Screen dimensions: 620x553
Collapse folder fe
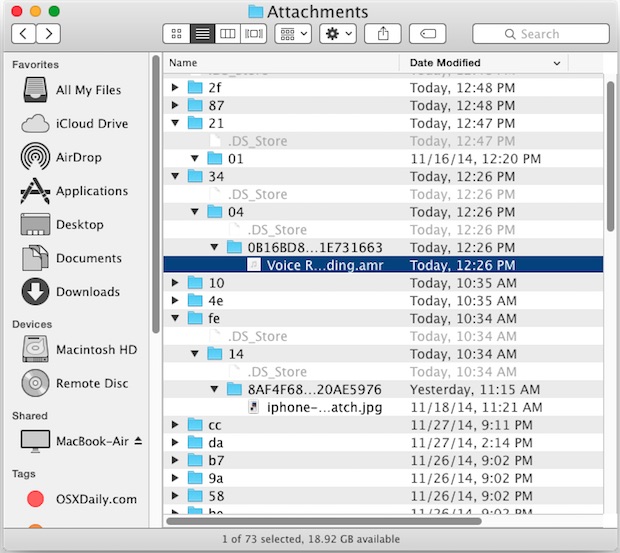click(x=175, y=318)
